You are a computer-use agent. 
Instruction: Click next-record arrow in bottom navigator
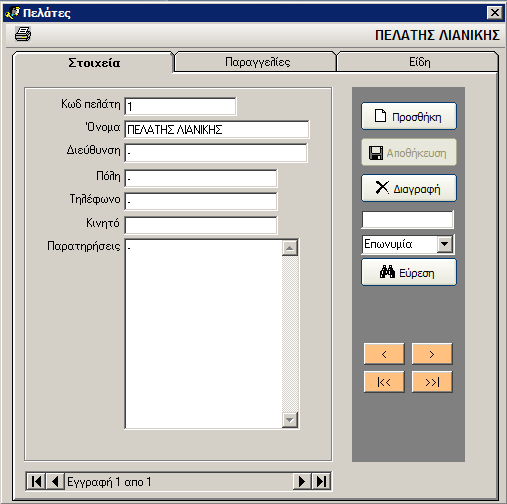pyautogui.click(x=302, y=481)
